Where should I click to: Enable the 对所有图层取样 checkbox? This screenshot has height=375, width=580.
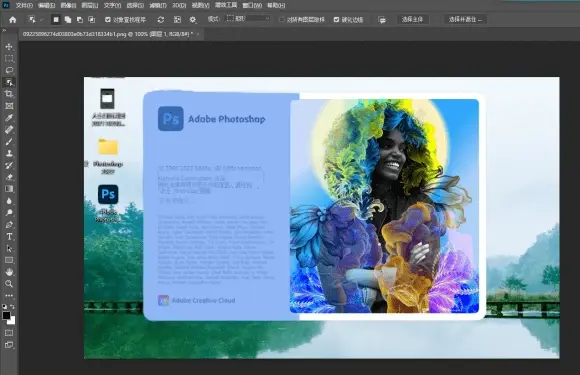pos(282,20)
